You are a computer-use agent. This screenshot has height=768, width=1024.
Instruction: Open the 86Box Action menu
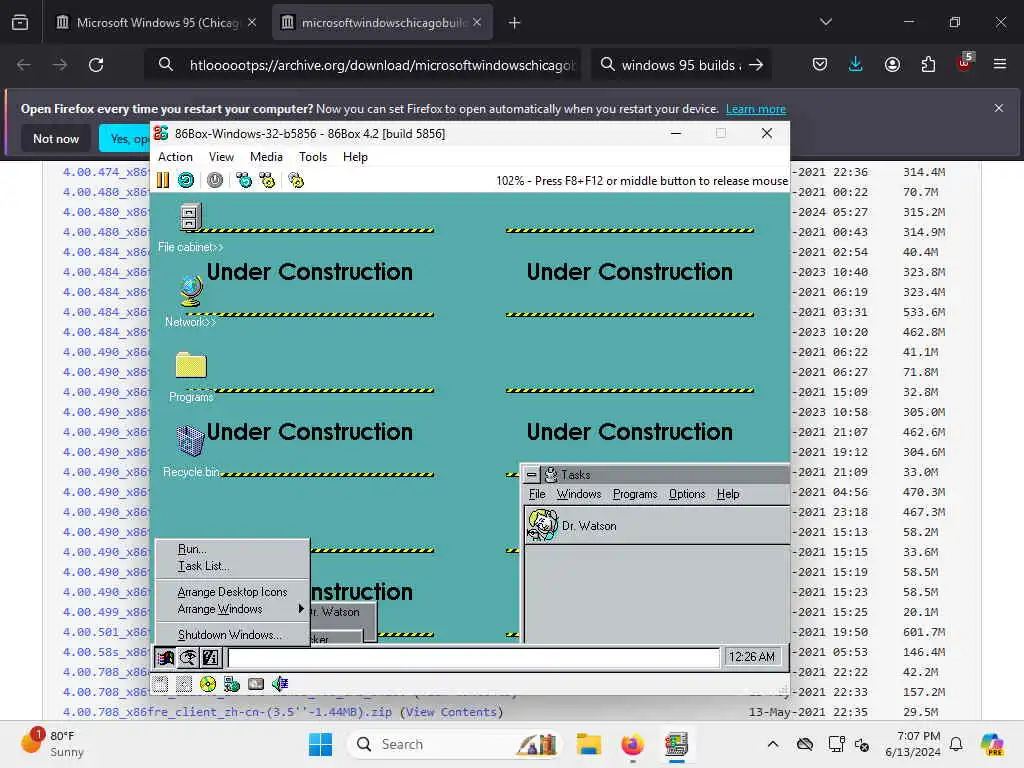[175, 157]
